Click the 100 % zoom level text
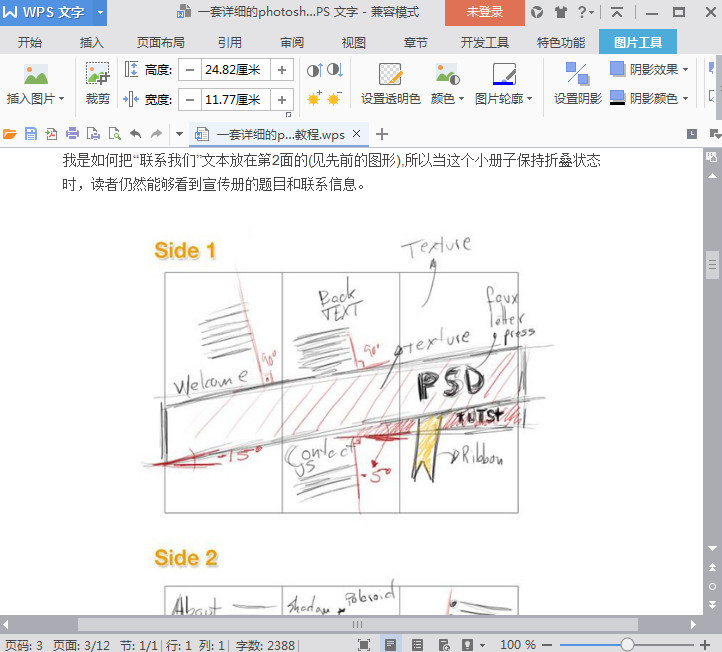This screenshot has width=722, height=652. point(518,645)
